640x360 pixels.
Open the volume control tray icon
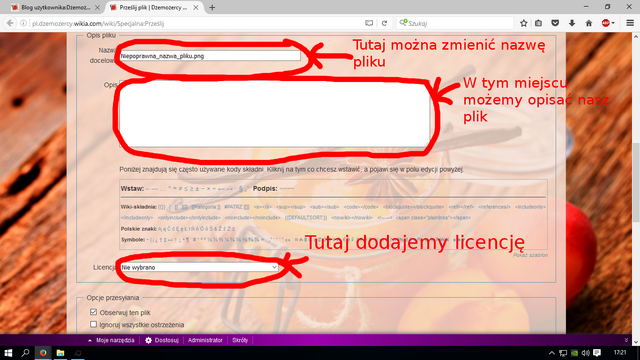coord(586,353)
